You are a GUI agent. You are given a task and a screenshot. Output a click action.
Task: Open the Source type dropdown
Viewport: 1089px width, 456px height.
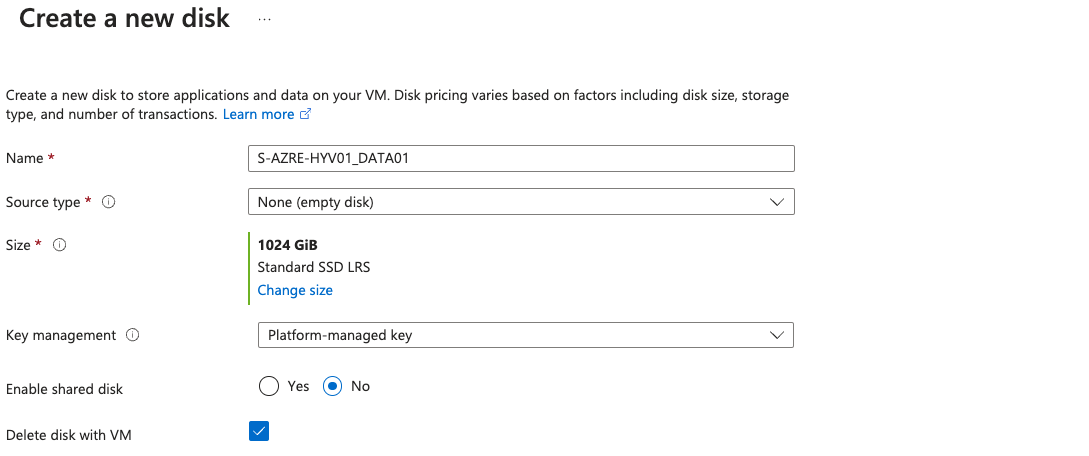[520, 202]
